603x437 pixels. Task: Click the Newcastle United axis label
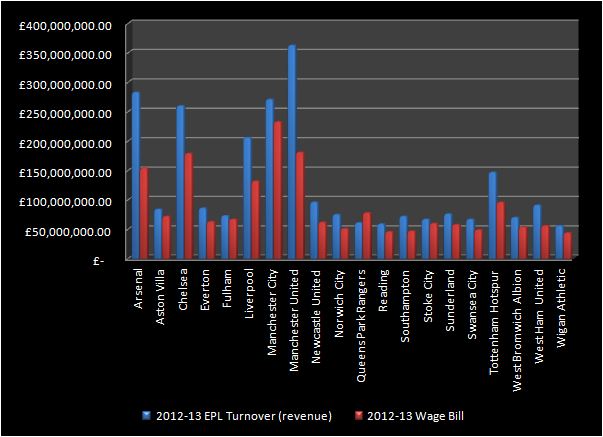coord(317,312)
